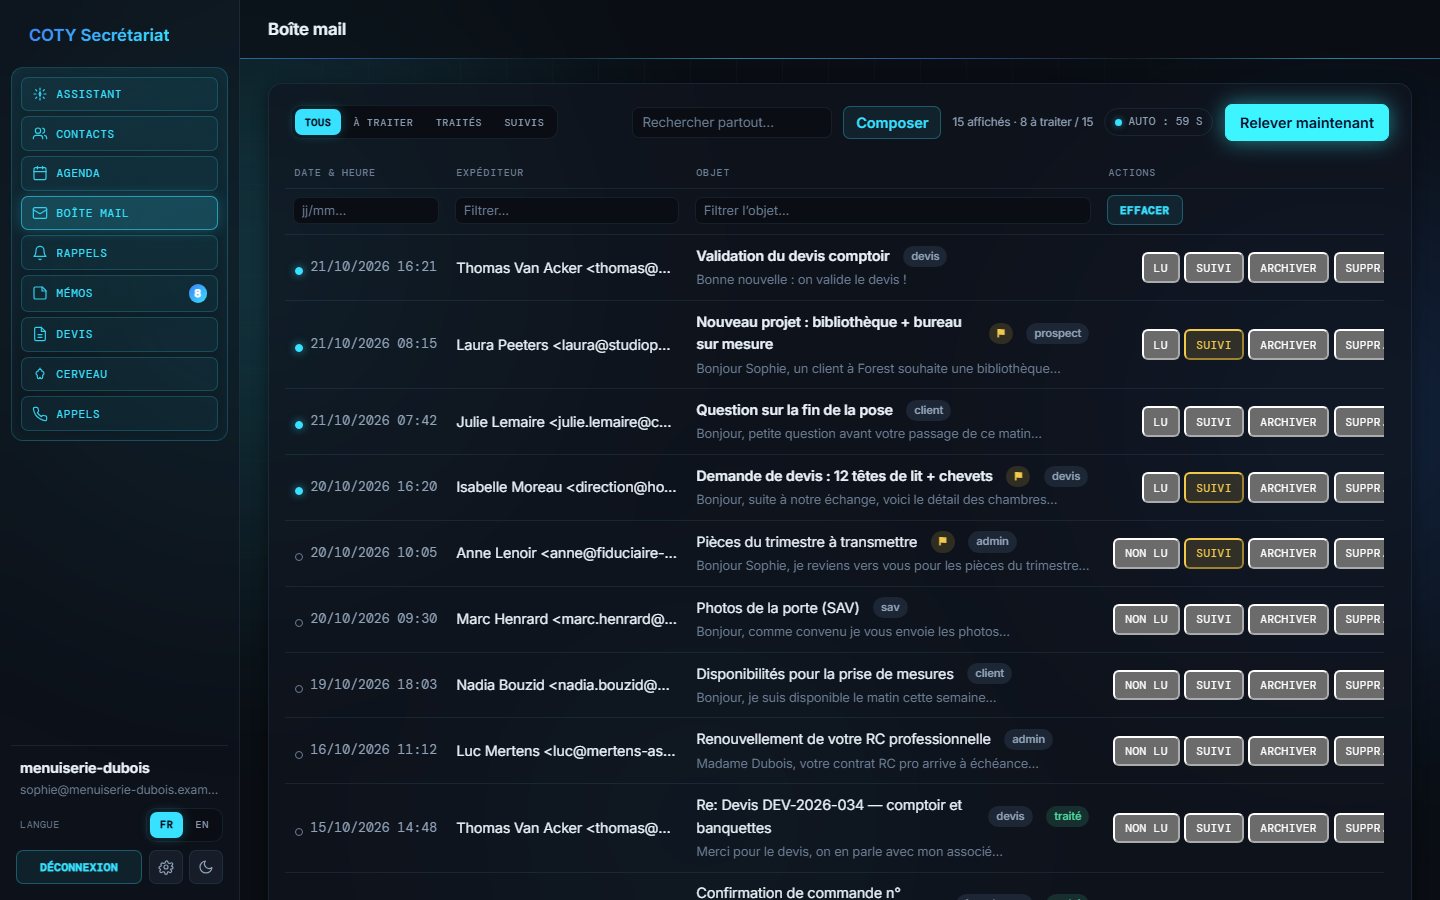This screenshot has width=1440, height=900.
Task: Archive the Julie Lemaire email
Action: 1288,422
